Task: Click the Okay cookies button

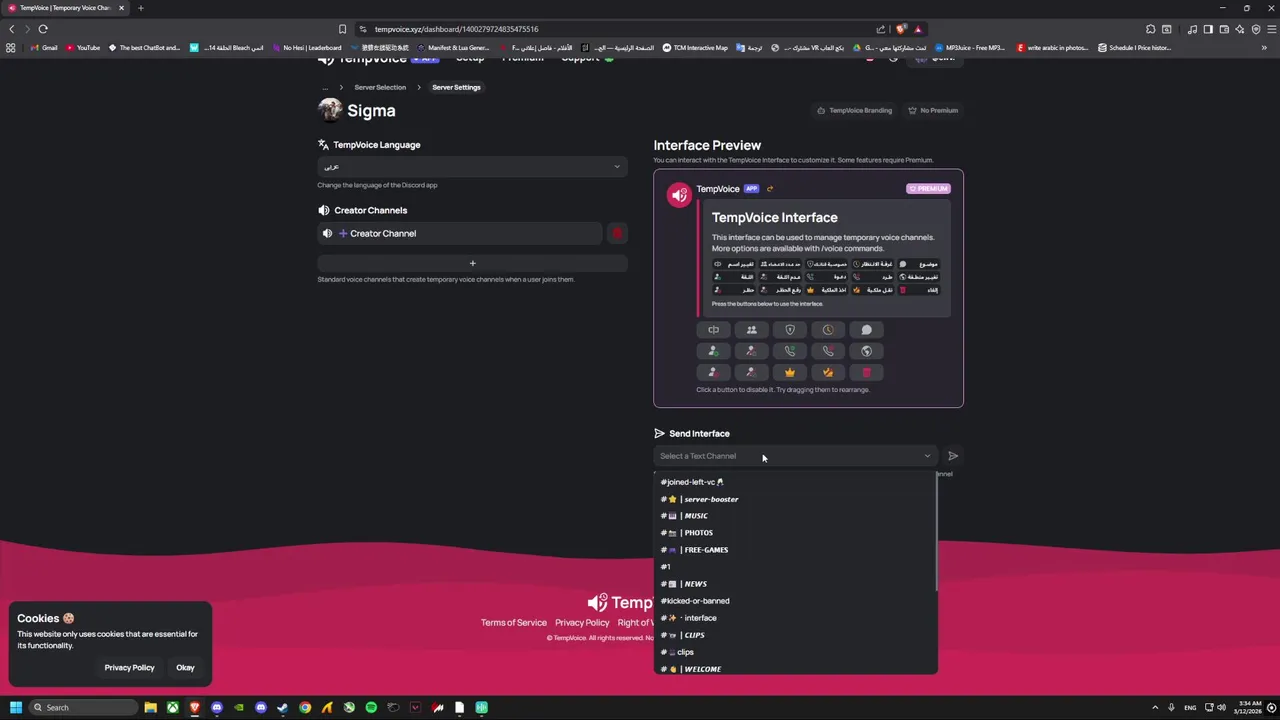Action: (x=185, y=667)
